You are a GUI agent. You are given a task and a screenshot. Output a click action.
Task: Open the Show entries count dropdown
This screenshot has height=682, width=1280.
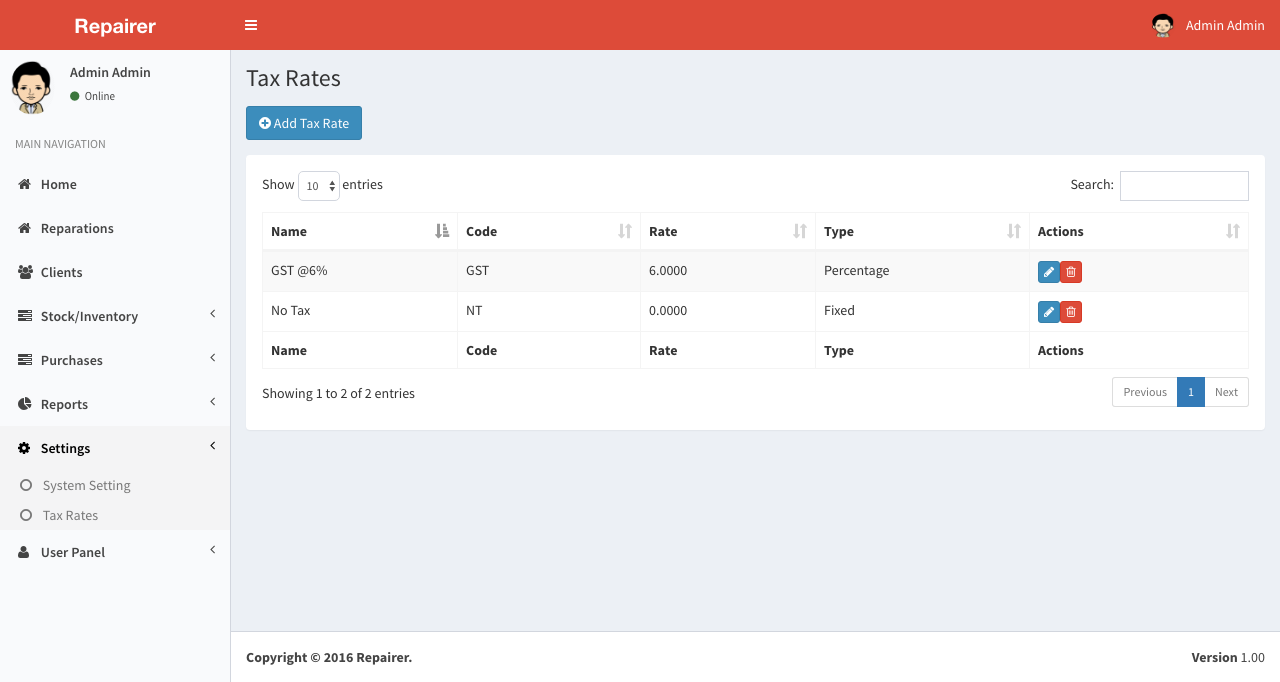319,186
